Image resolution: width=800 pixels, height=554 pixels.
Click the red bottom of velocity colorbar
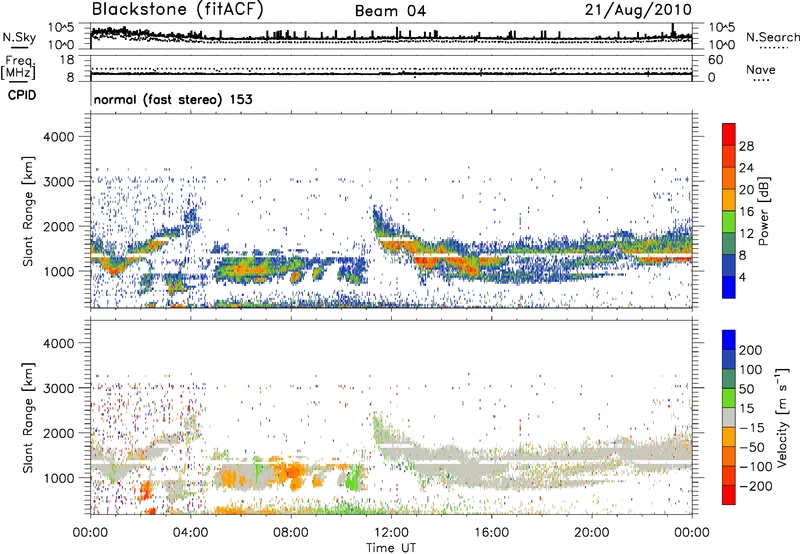point(729,495)
